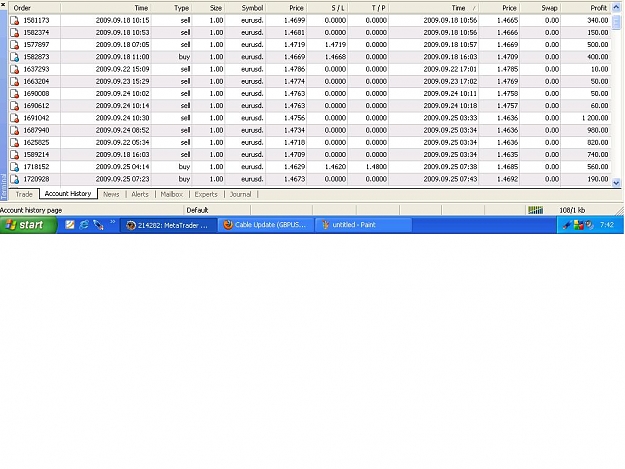This screenshot has height=469, width=625.
Task: Expand the quick launch chevron
Action: [x=112, y=222]
